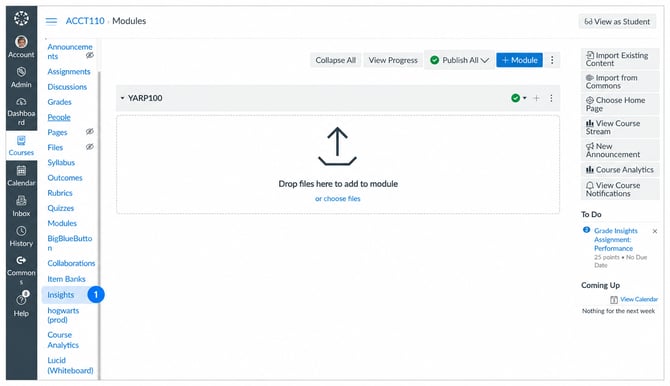The image size is (670, 386).
Task: Collapse the YARP100 module with the triangle
Action: coord(122,98)
